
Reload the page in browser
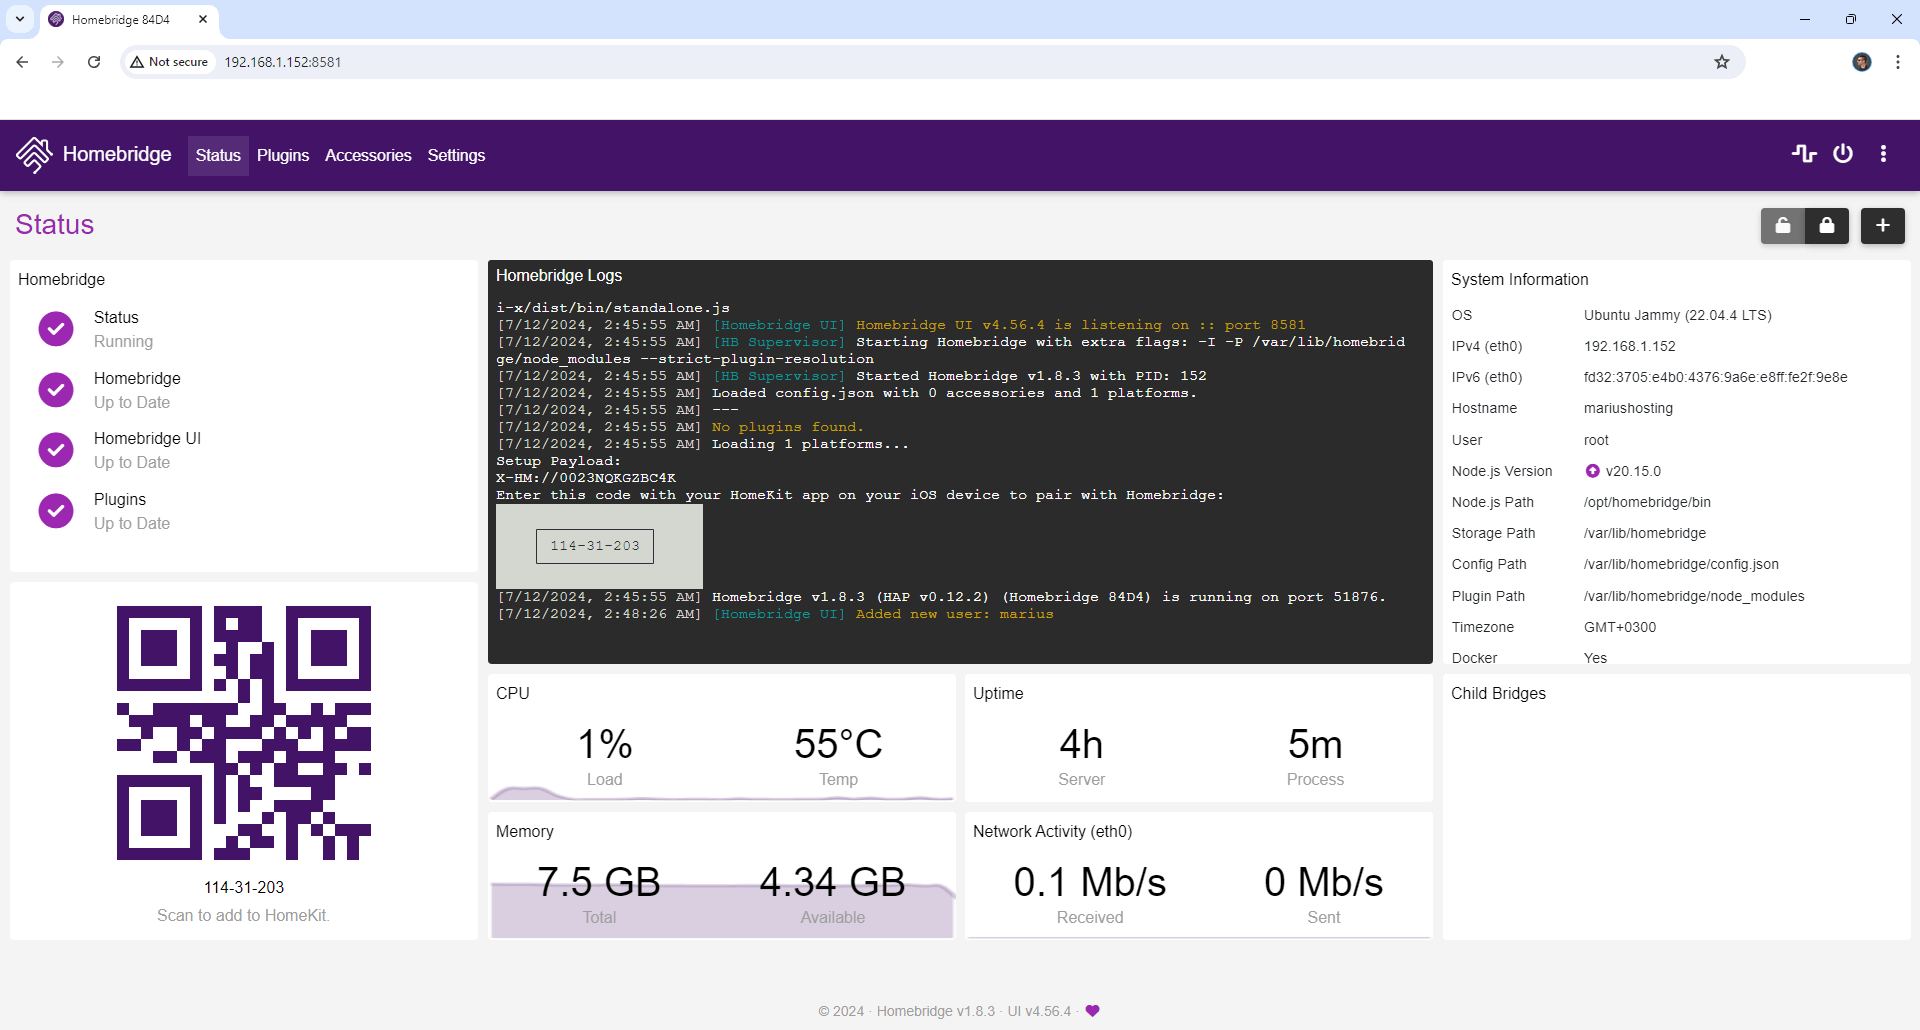point(94,62)
